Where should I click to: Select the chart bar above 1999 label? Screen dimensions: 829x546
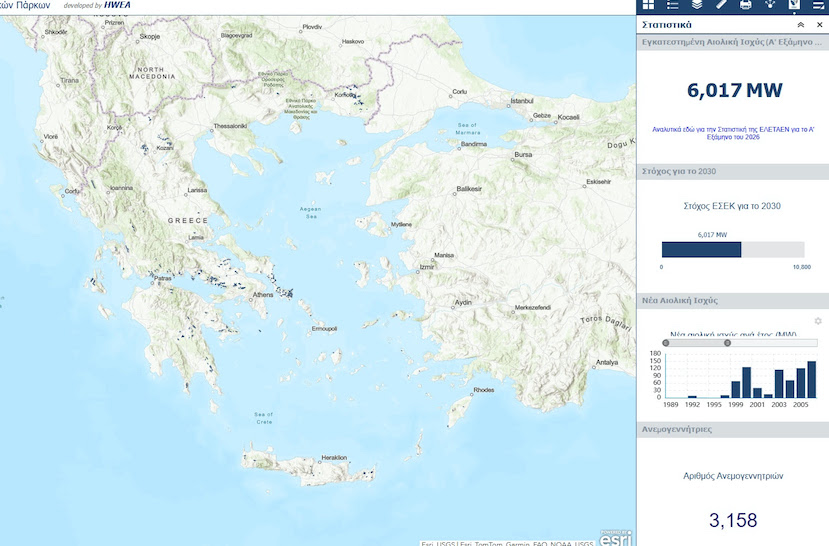click(735, 389)
